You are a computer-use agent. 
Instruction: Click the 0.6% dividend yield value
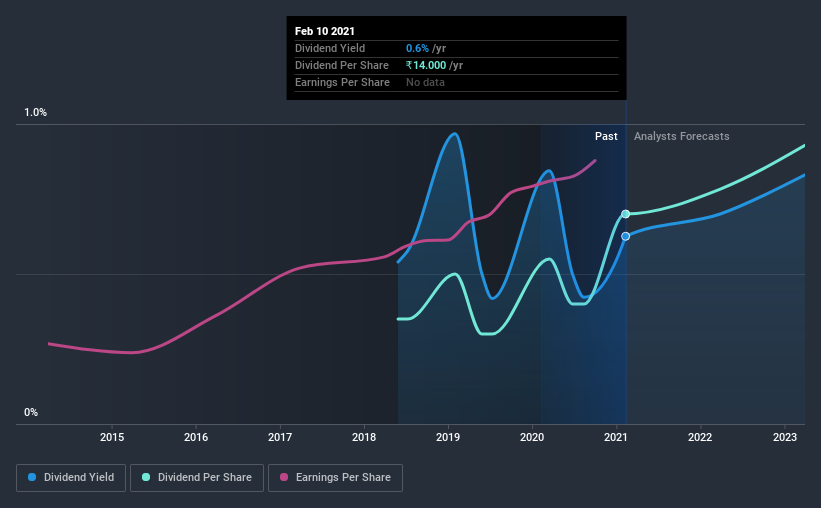tap(417, 48)
